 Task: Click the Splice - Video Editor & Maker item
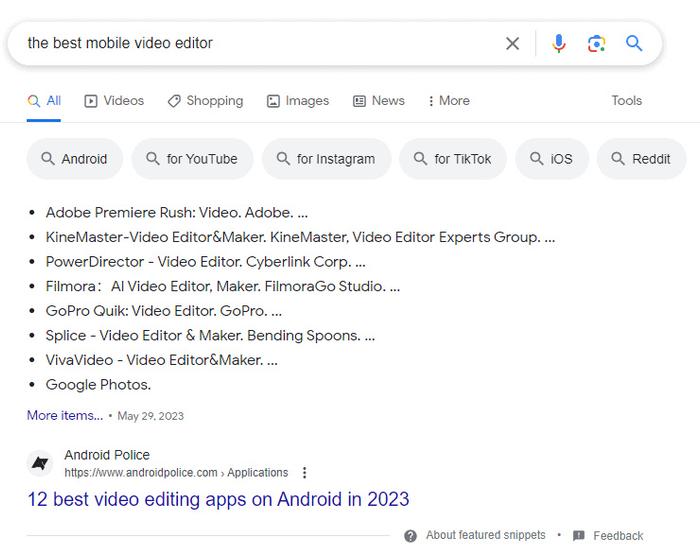pos(210,335)
